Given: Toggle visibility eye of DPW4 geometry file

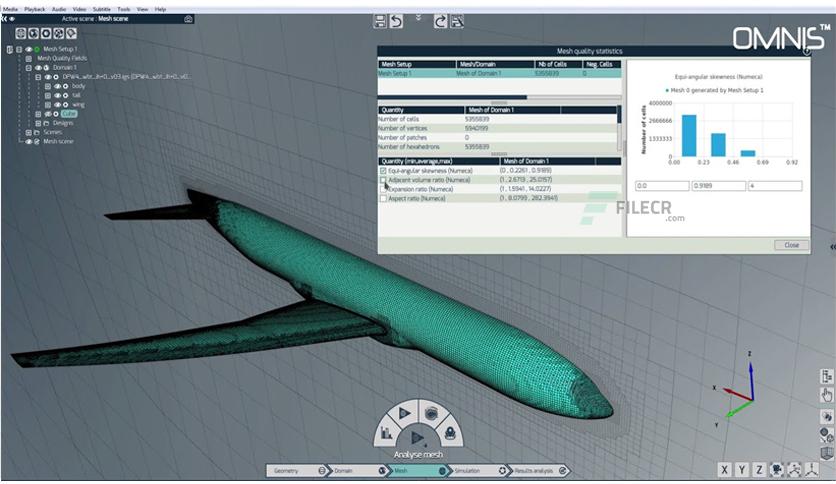Looking at the screenshot, I should (48, 77).
